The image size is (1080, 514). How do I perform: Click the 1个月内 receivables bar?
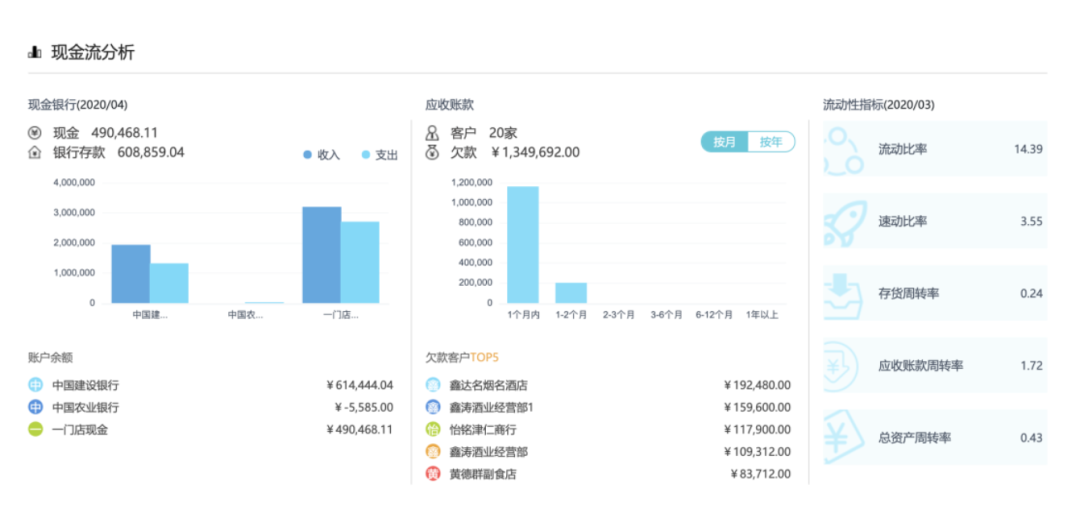tap(523, 245)
